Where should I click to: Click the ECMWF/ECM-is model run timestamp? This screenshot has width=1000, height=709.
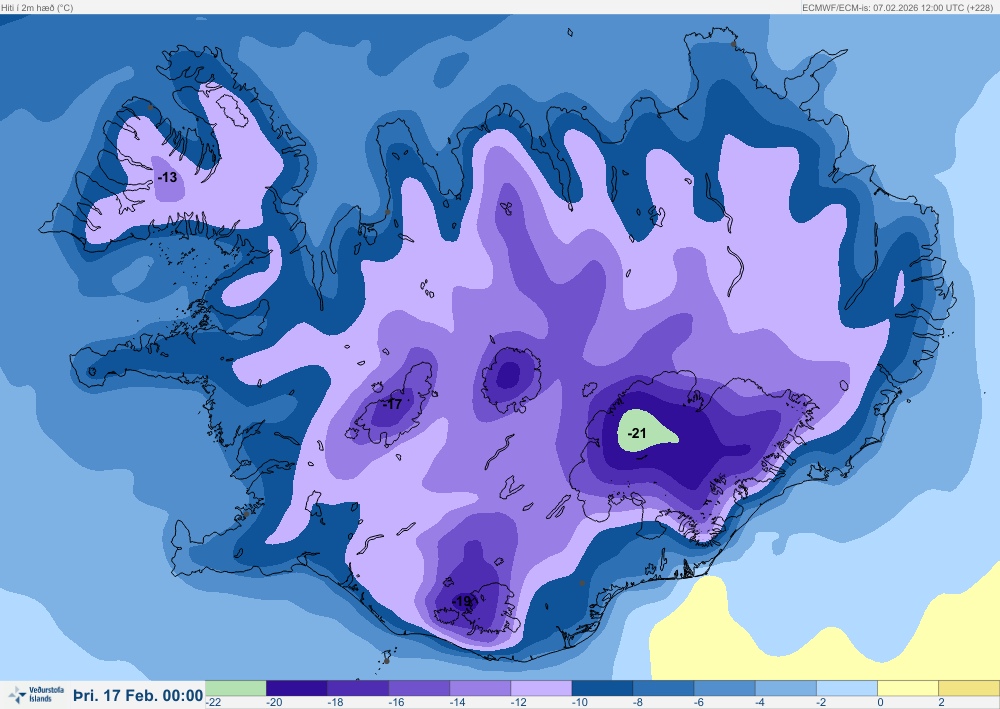pos(897,8)
